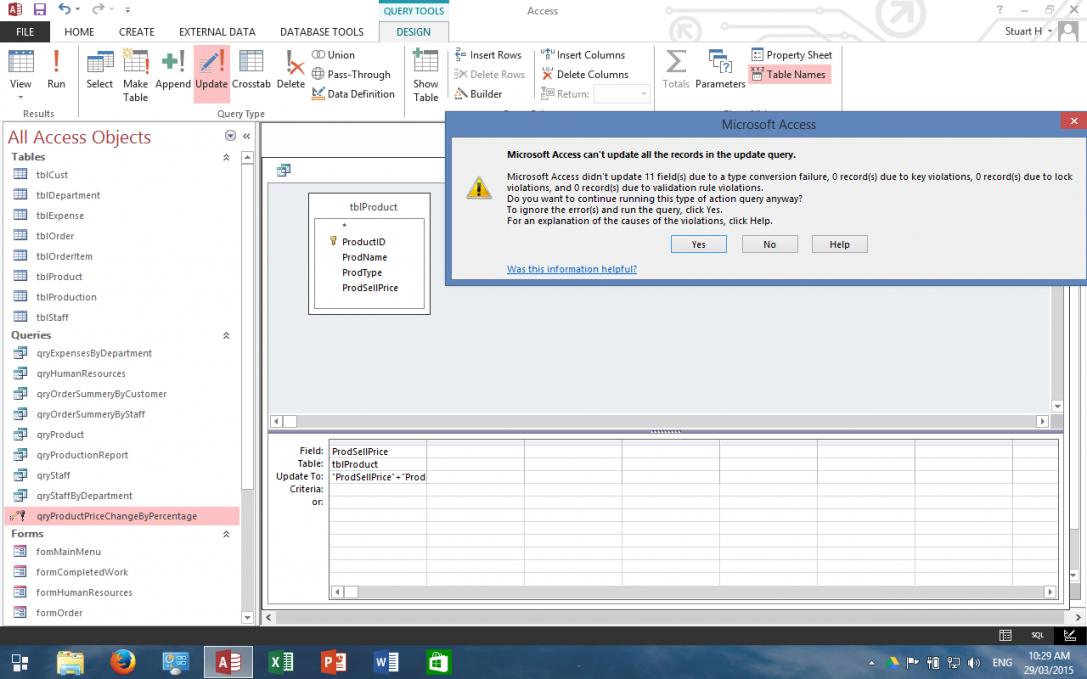The width and height of the screenshot is (1087, 679).
Task: Open Firefox from the taskbar
Action: (x=123, y=662)
